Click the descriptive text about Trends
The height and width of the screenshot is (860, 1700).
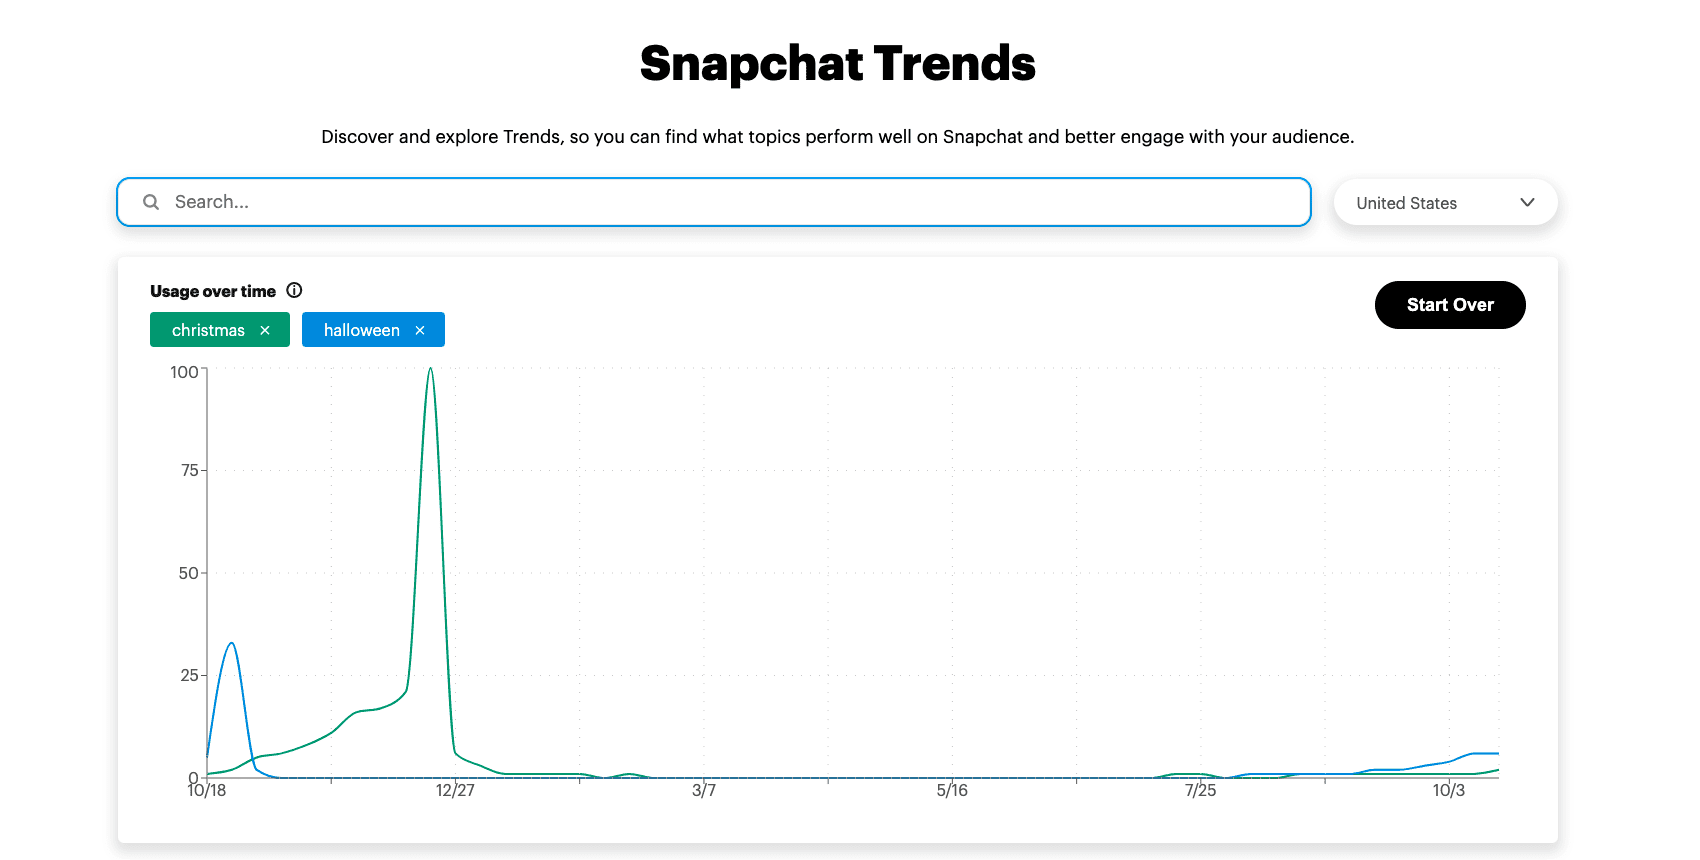click(838, 136)
